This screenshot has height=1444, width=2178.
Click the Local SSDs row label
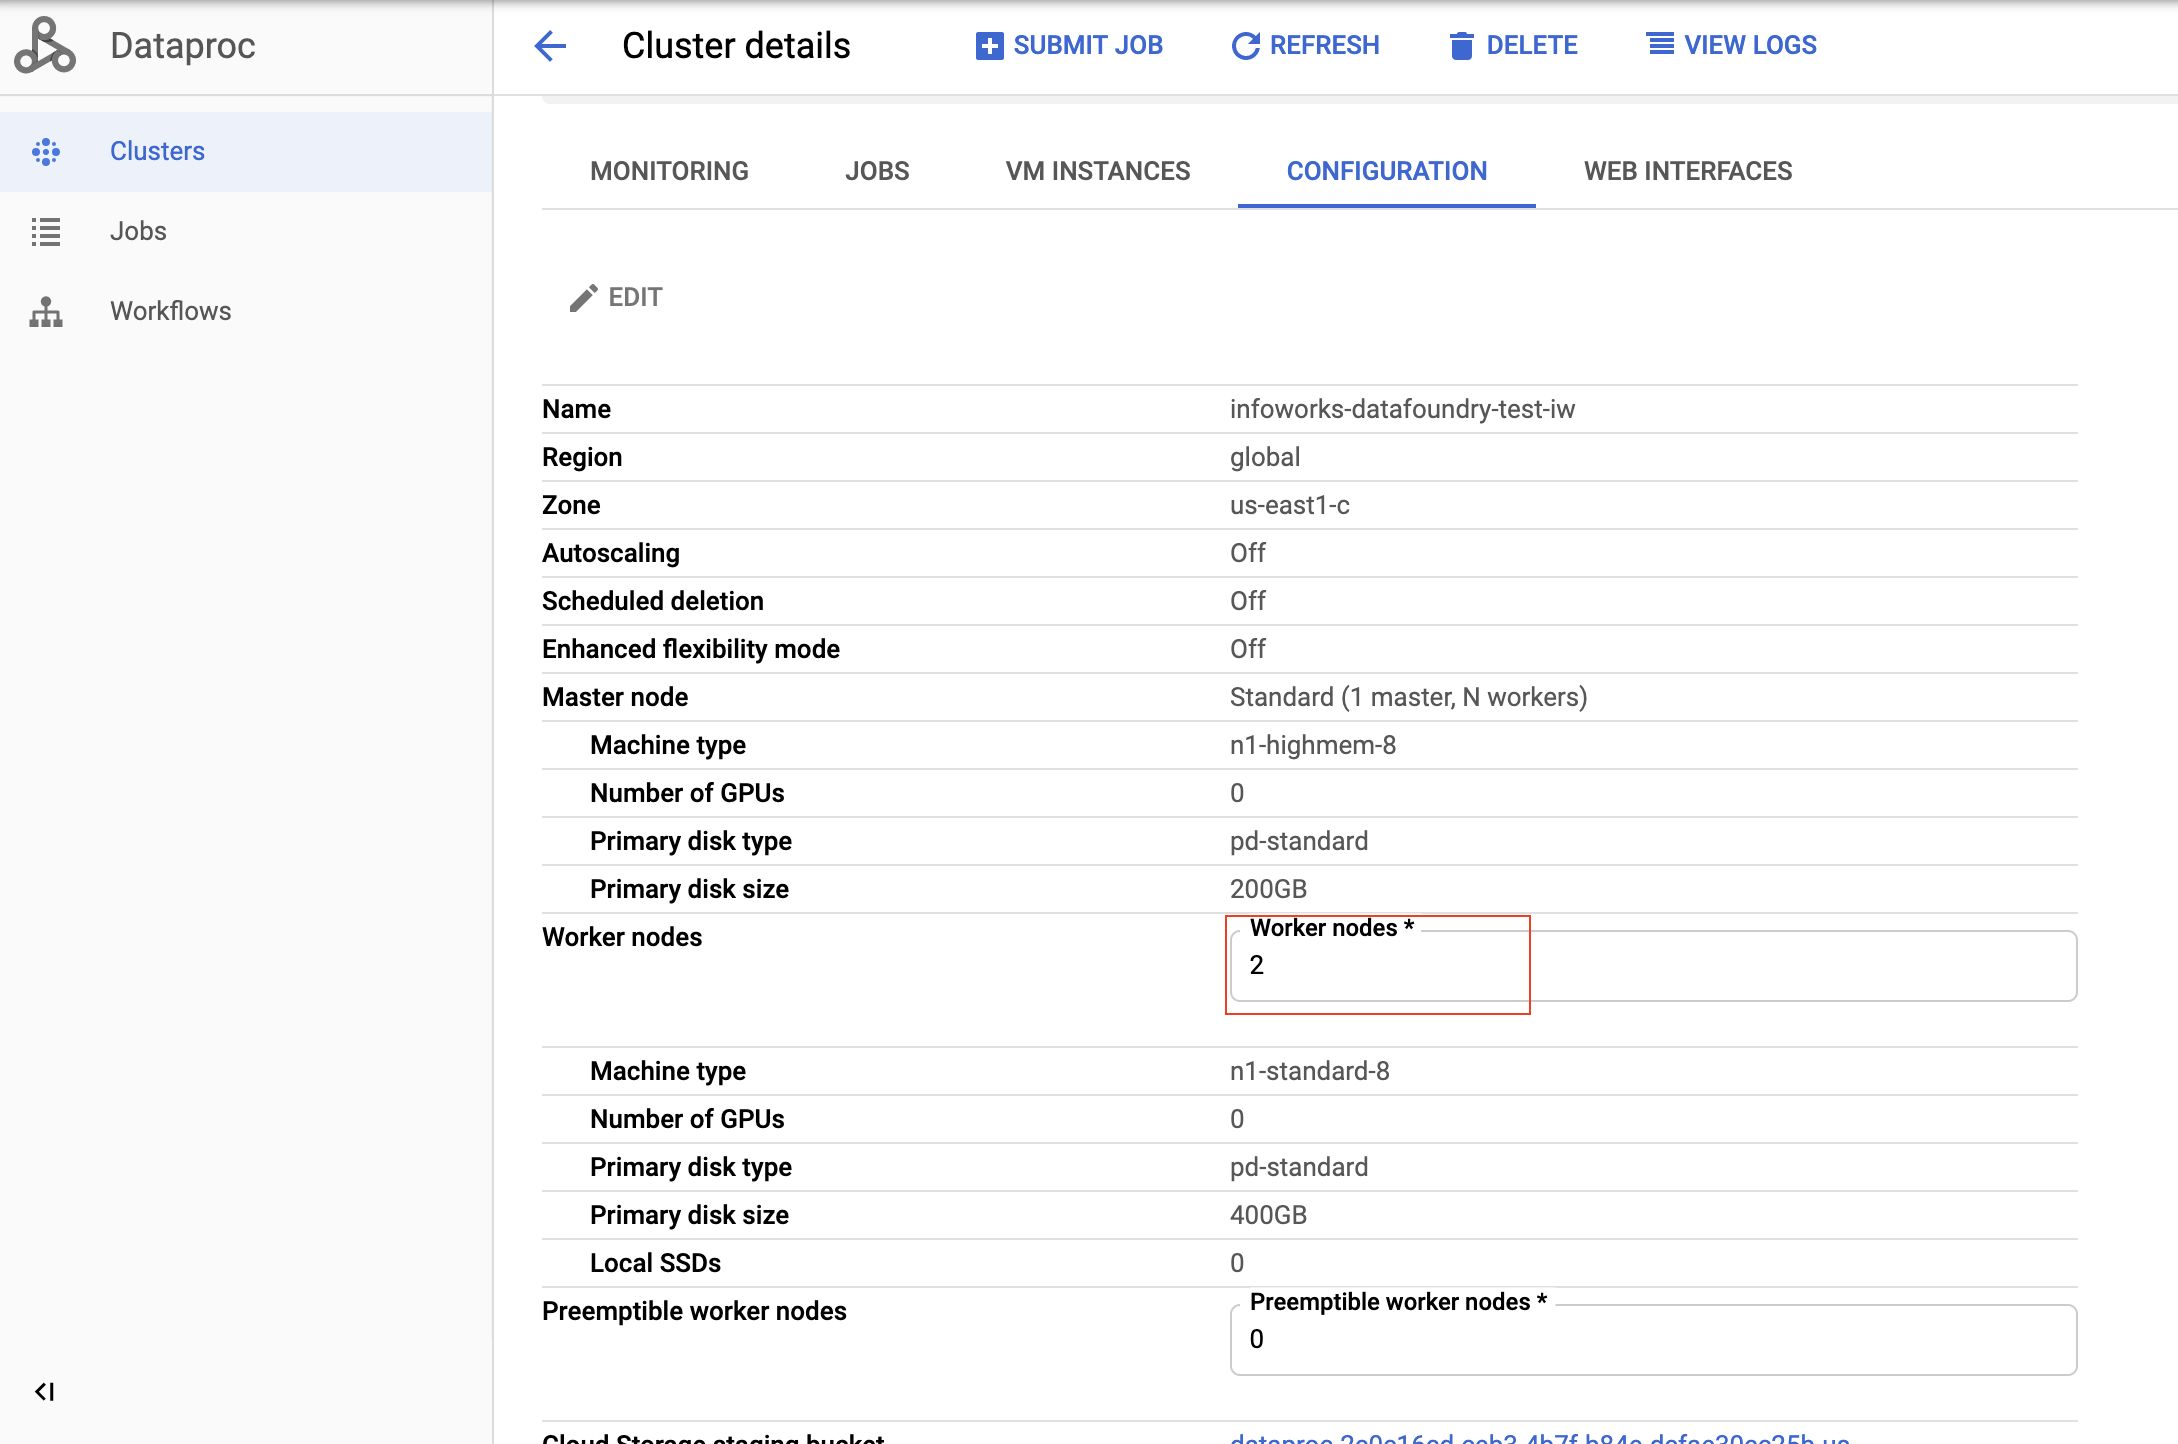655,1263
